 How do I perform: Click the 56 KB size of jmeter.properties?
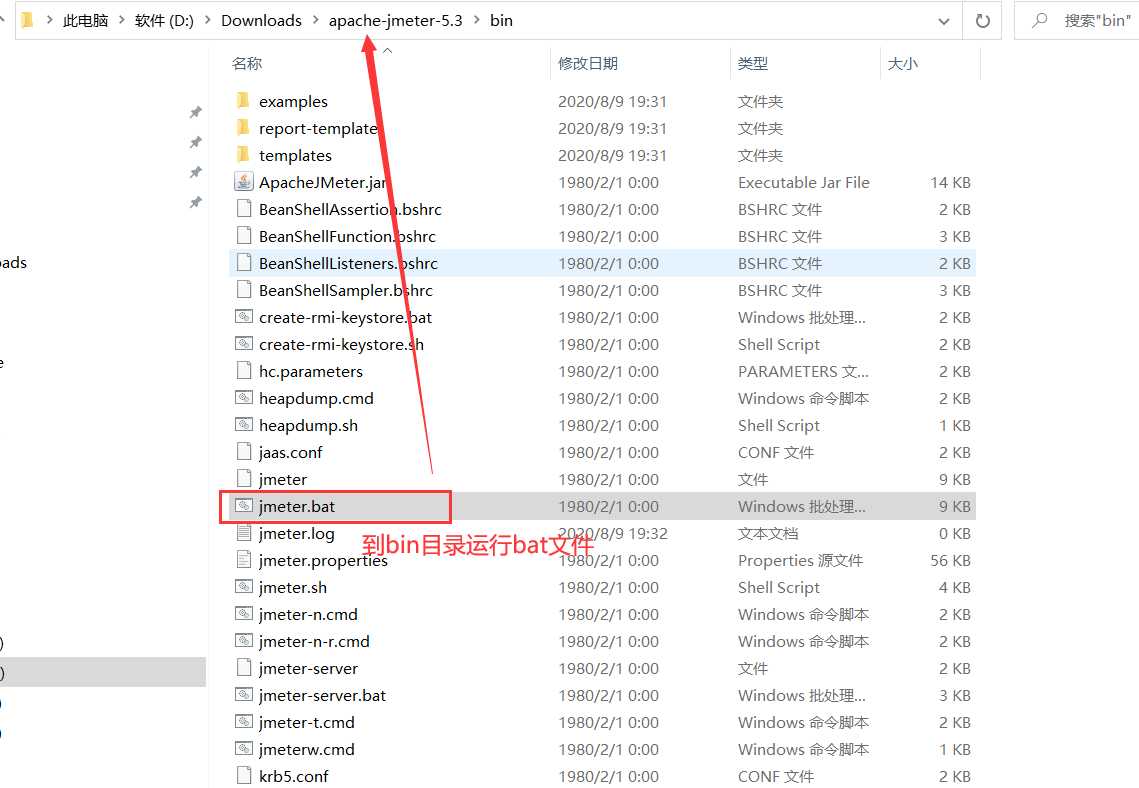tap(950, 560)
